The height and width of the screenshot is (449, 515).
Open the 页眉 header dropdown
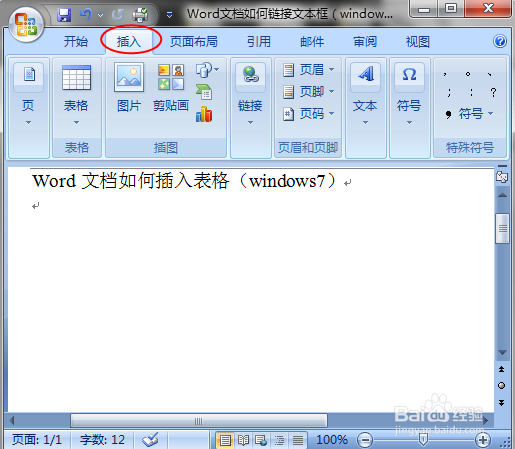(332, 70)
